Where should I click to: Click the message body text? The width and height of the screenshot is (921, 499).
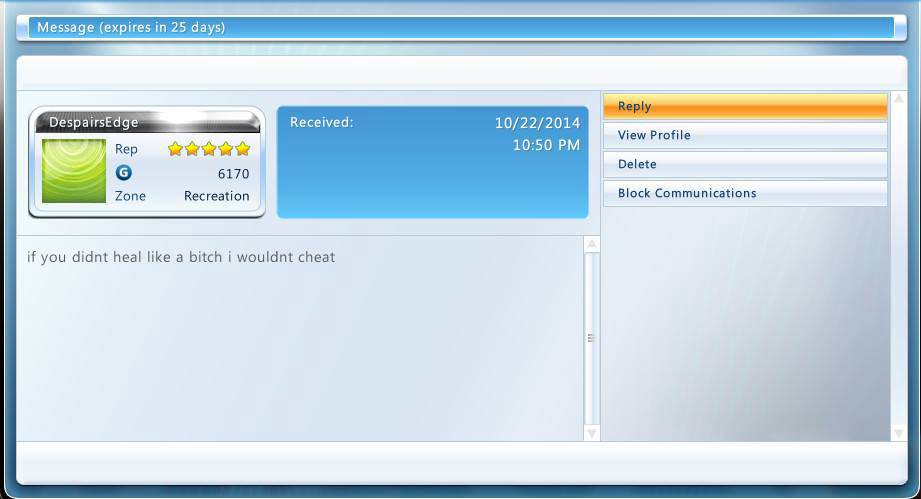[x=181, y=257]
